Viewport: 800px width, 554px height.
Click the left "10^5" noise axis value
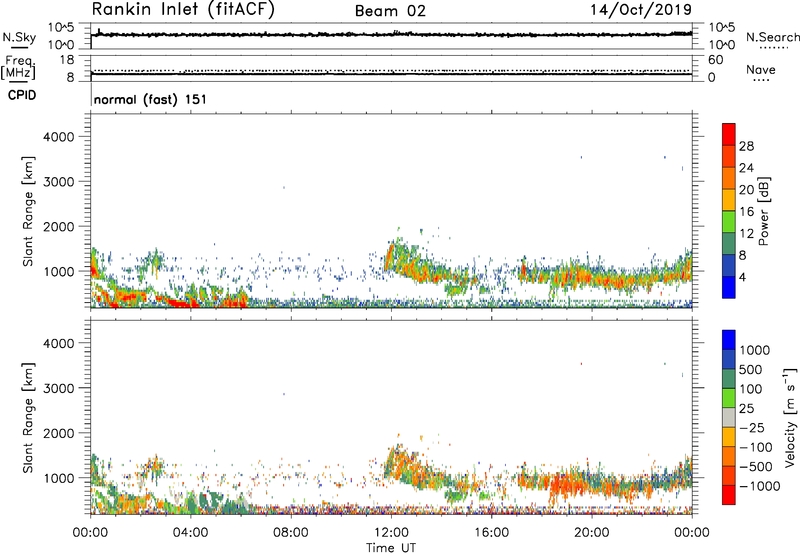62,28
